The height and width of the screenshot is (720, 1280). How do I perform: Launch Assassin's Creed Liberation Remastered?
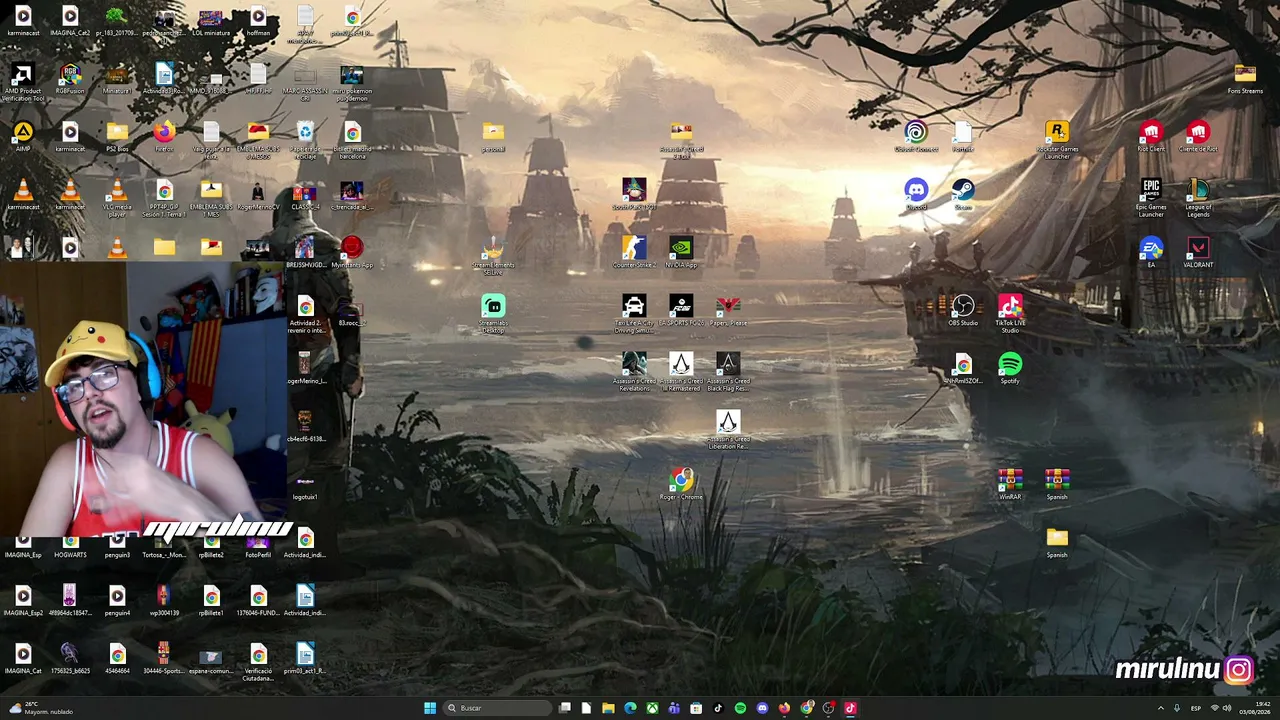click(x=728, y=429)
